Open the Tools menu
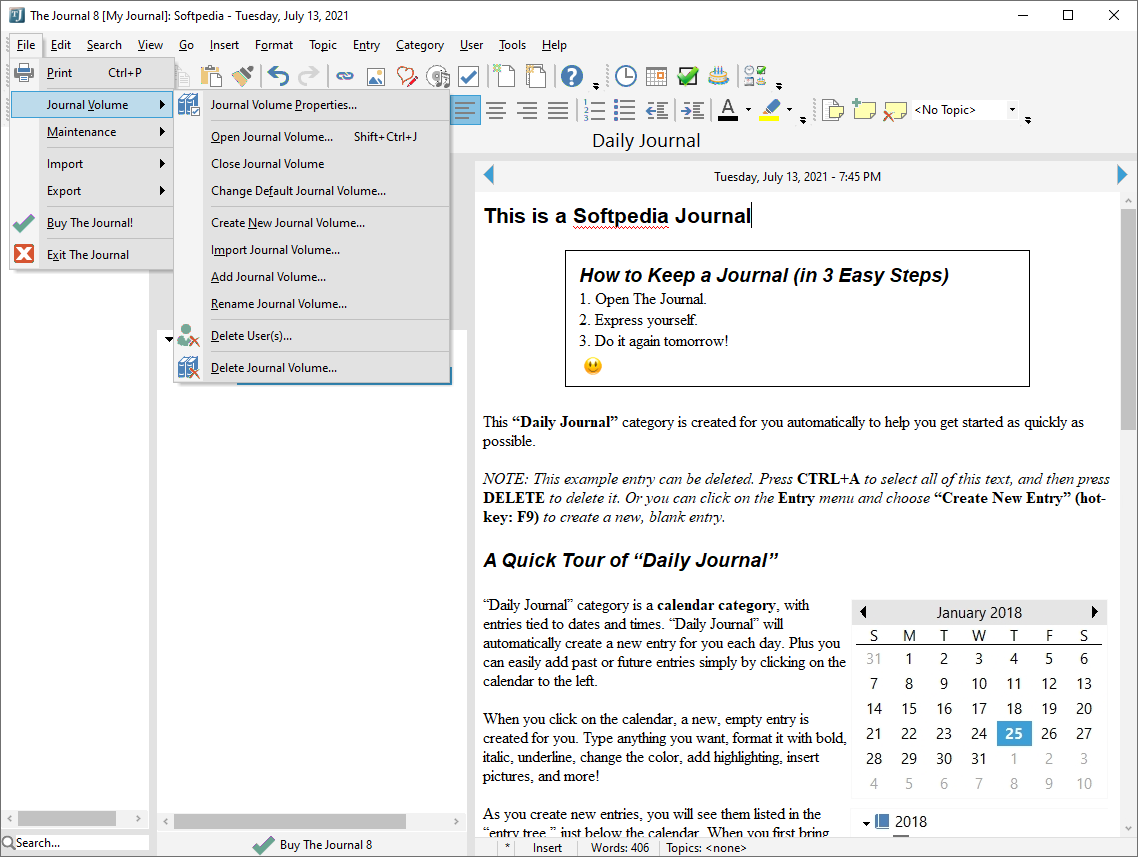 512,45
